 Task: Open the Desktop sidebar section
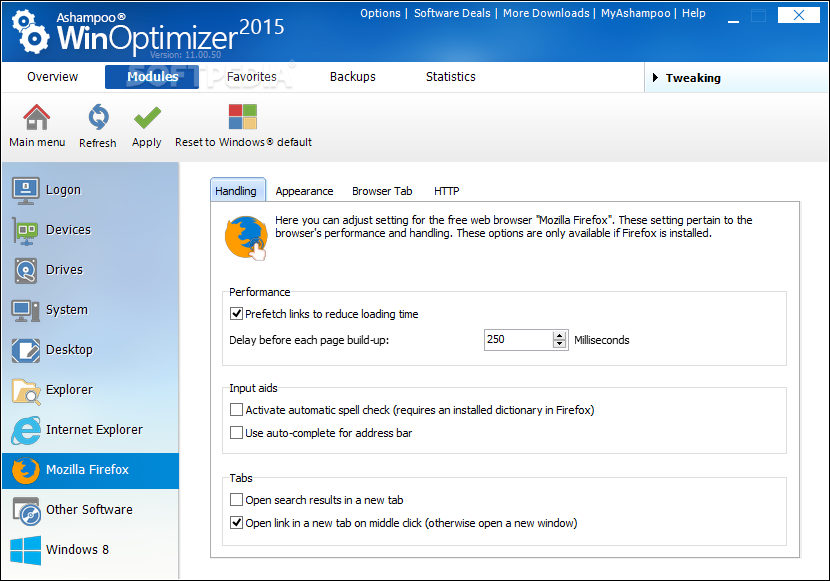91,350
